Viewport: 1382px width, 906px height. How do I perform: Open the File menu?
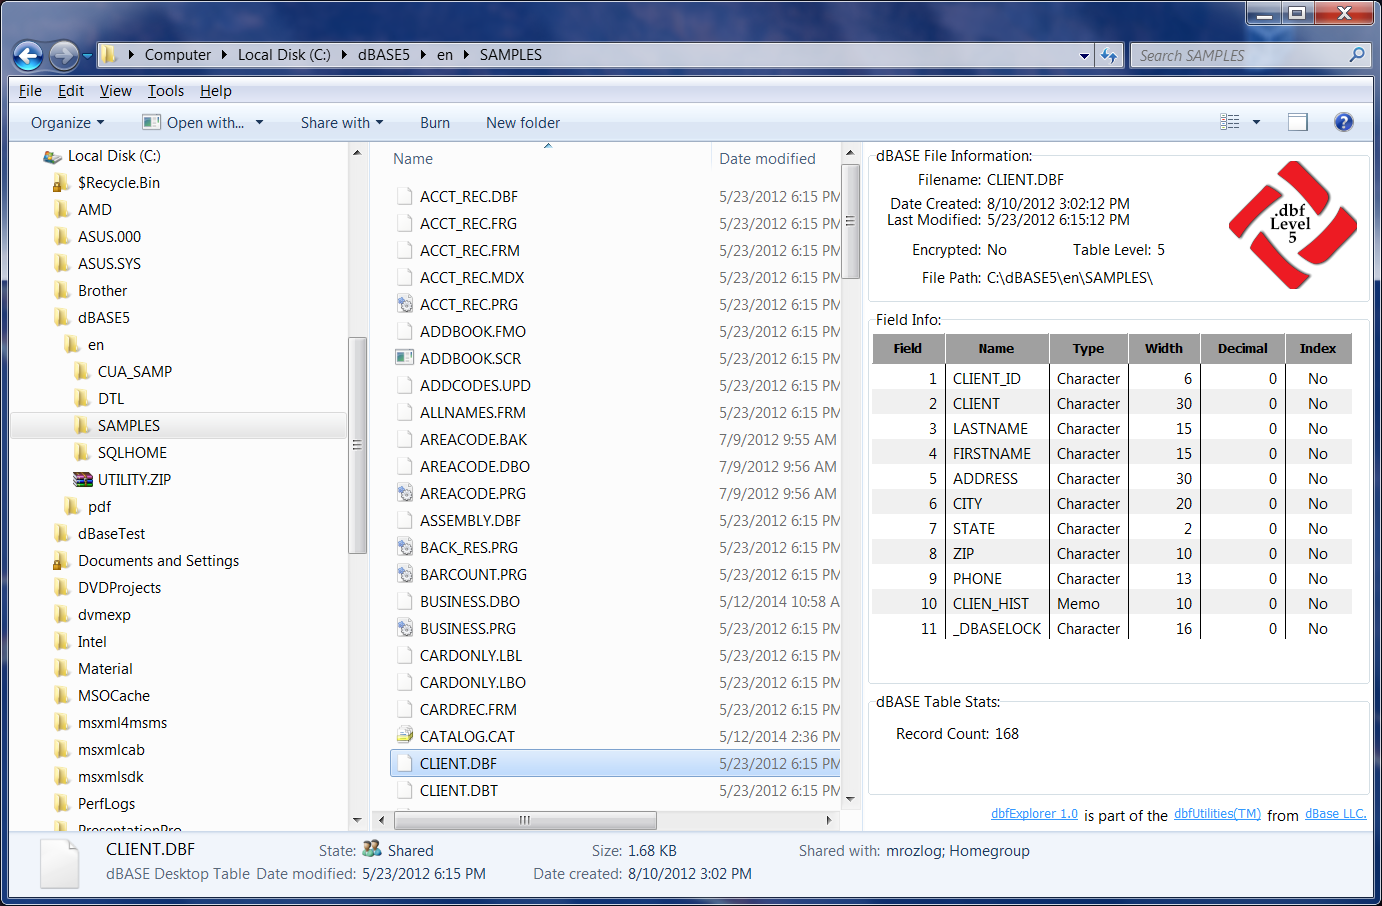point(30,90)
